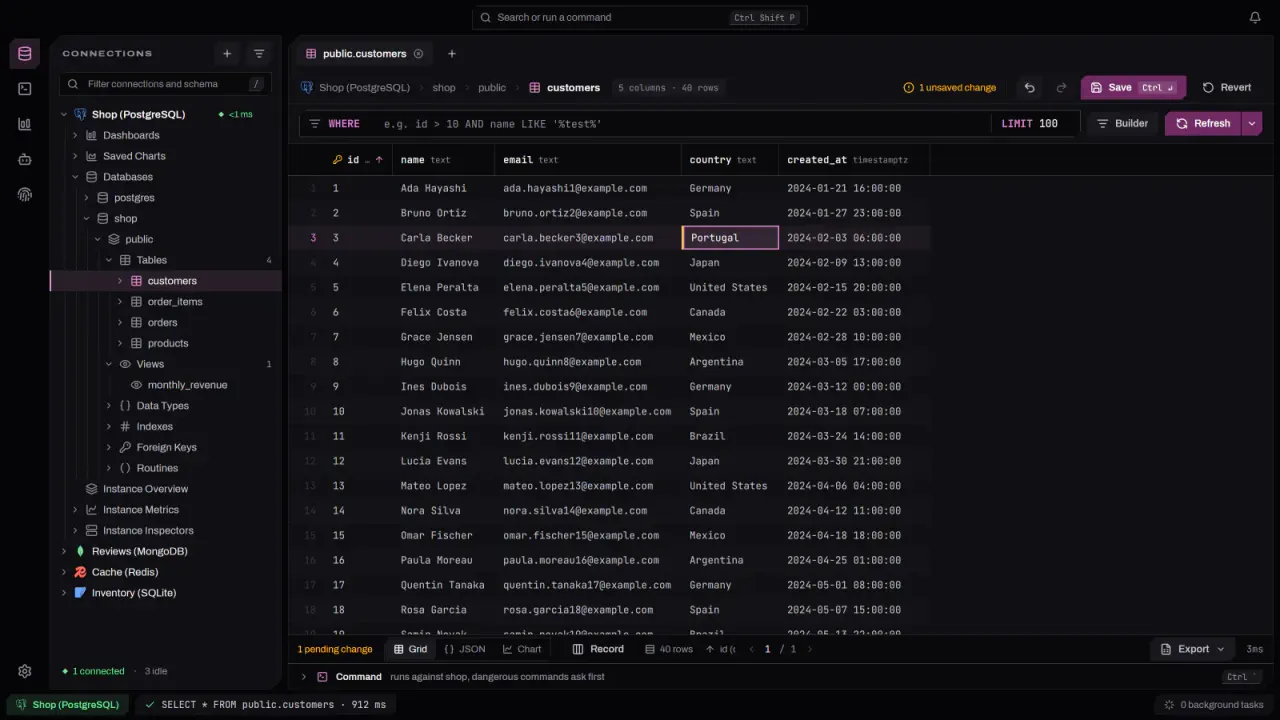Switch to the Chart view tab

[x=522, y=649]
